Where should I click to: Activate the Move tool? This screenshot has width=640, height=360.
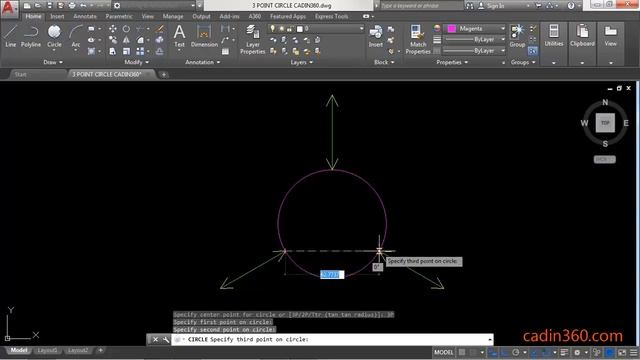pyautogui.click(x=113, y=29)
